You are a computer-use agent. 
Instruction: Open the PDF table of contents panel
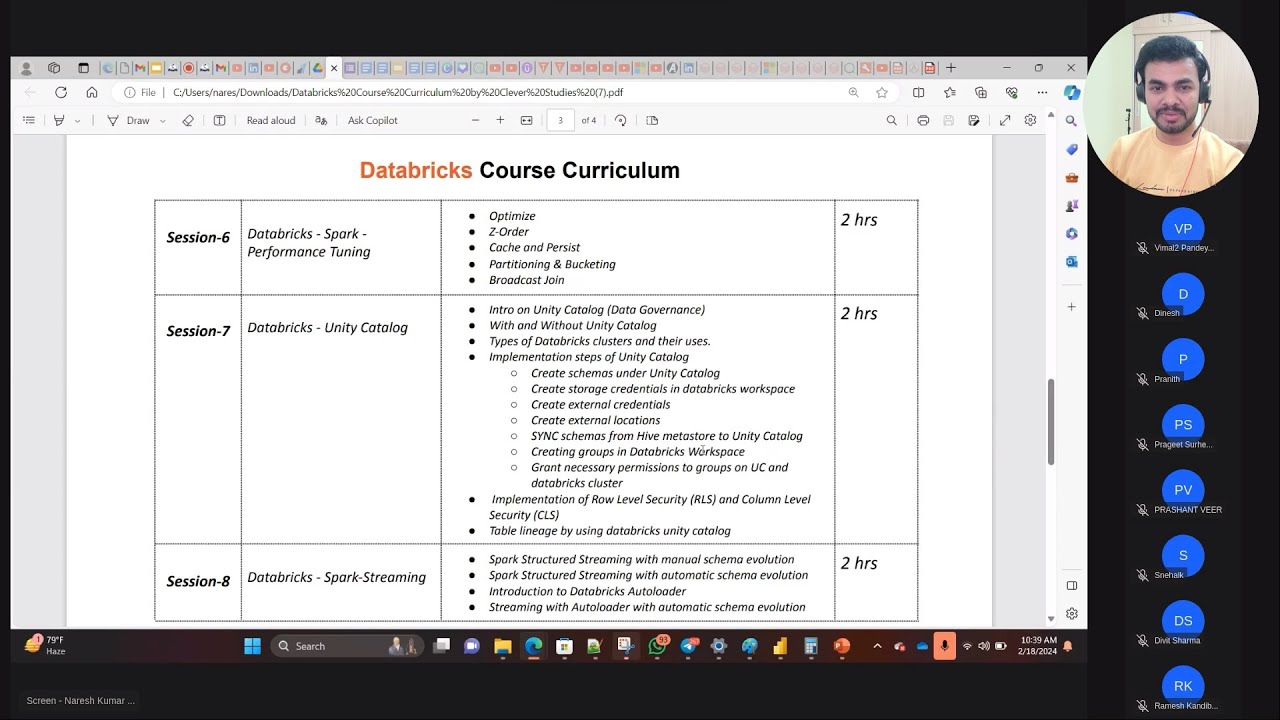(29, 120)
